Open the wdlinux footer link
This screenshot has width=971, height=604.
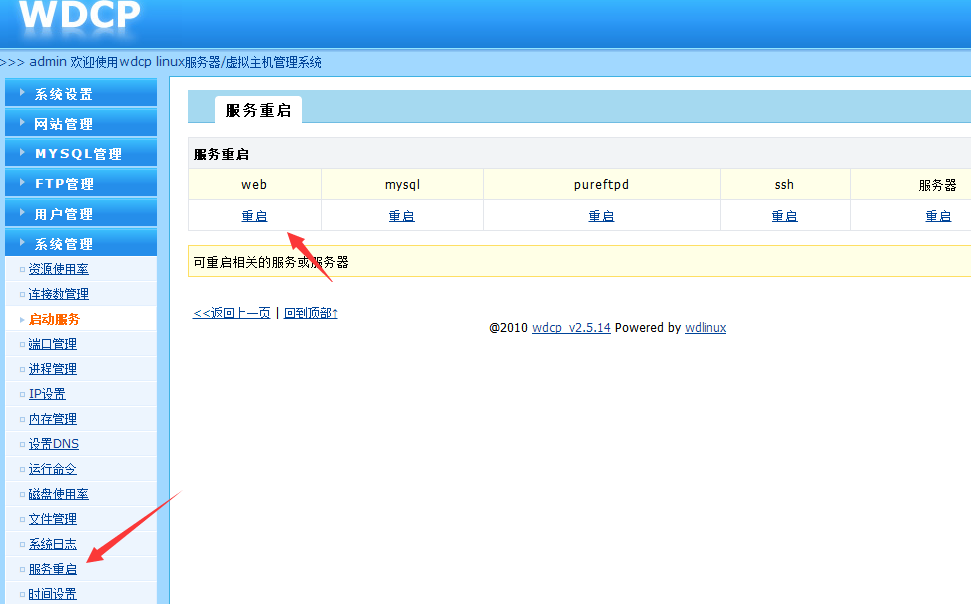(705, 328)
